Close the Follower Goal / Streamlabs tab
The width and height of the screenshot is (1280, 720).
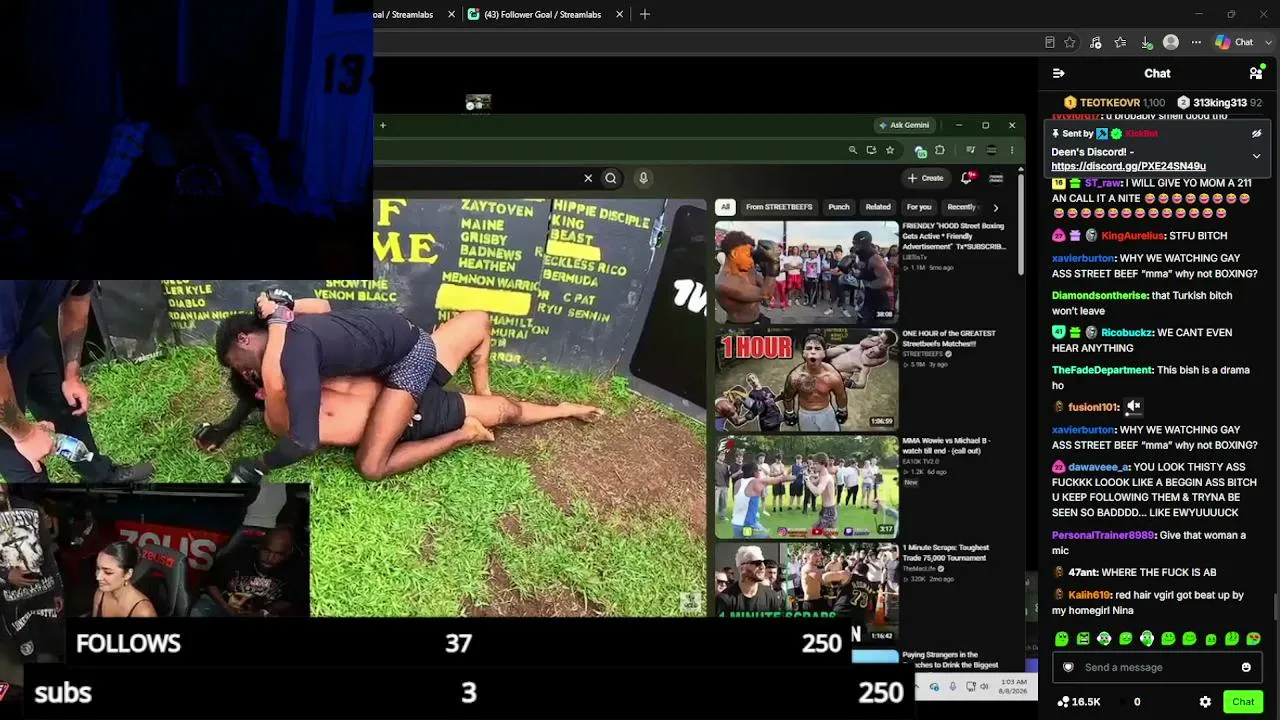click(x=620, y=14)
